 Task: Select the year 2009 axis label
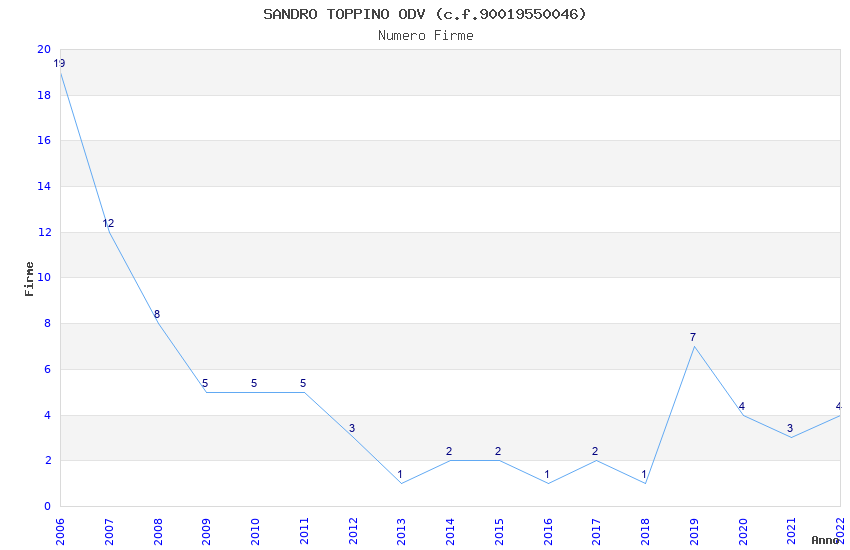pos(206,531)
